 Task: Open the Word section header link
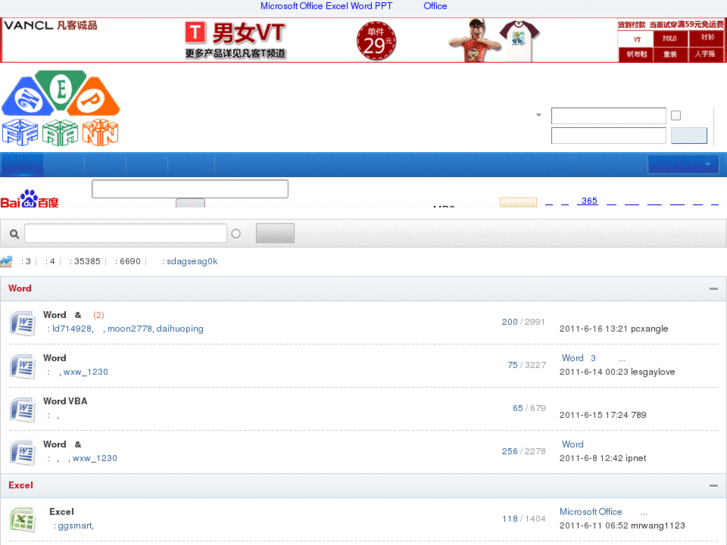19,288
